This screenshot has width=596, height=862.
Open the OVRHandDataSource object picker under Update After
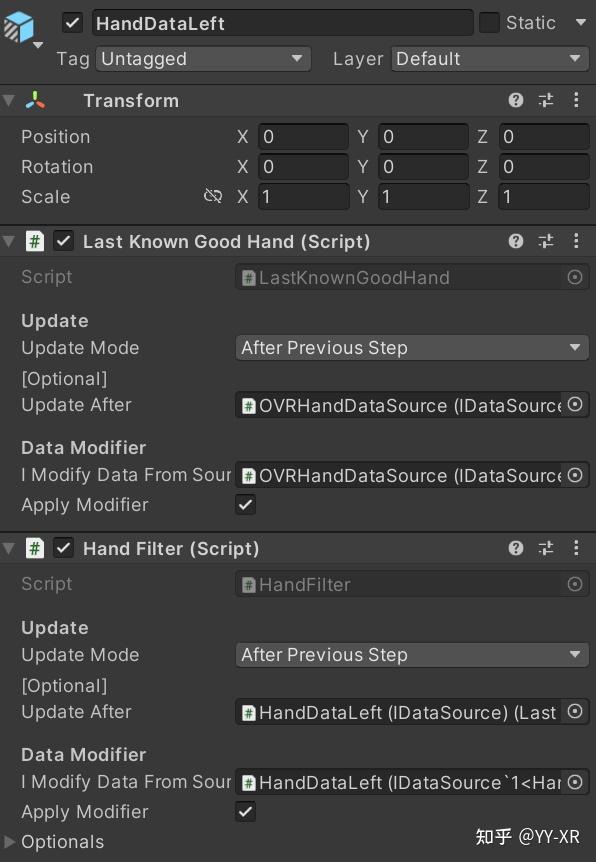click(574, 405)
